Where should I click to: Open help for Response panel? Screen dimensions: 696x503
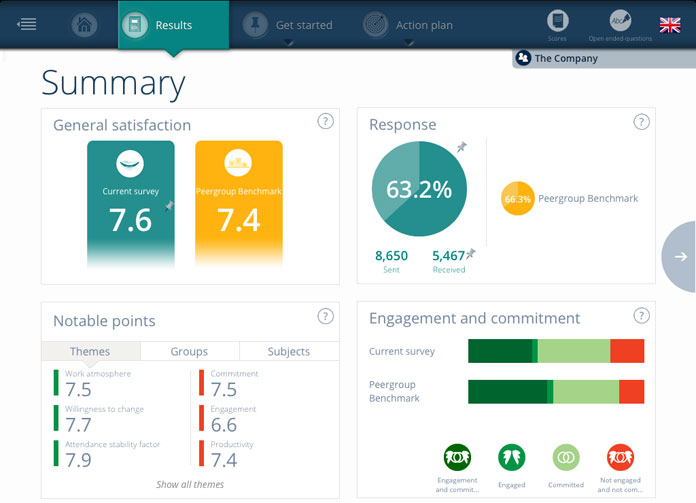641,121
